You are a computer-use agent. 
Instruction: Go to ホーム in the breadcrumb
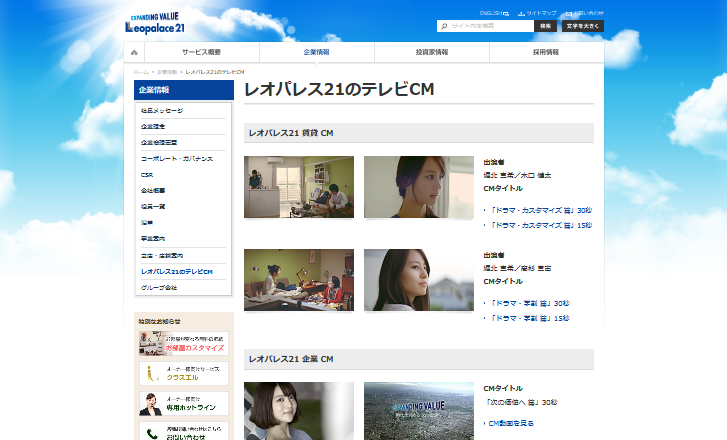[x=140, y=72]
